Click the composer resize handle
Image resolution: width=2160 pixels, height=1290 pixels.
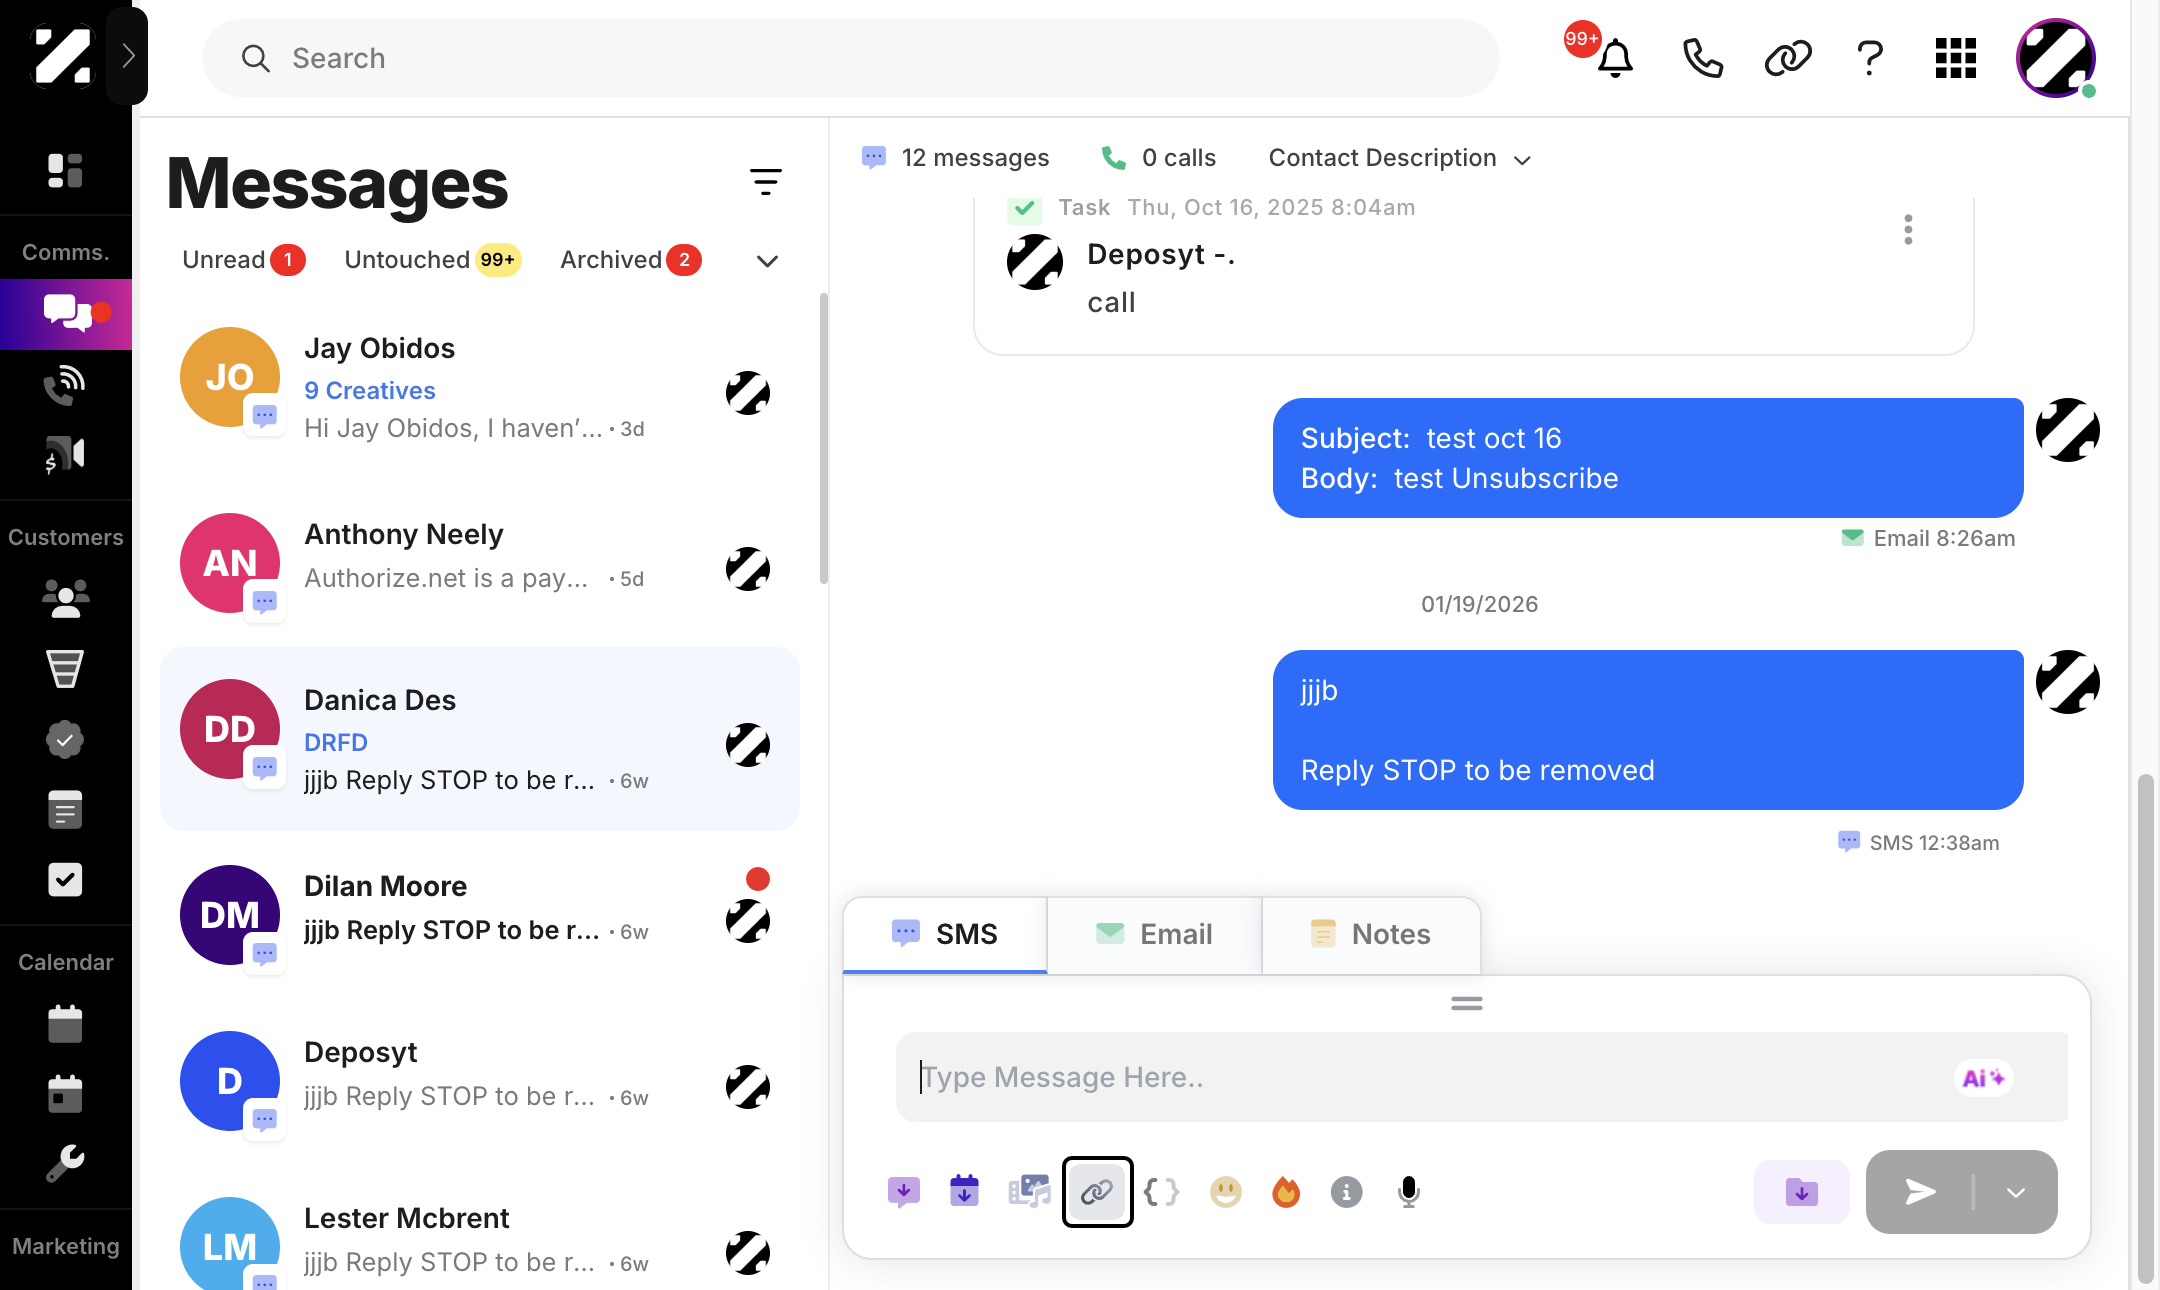pyautogui.click(x=1467, y=1004)
